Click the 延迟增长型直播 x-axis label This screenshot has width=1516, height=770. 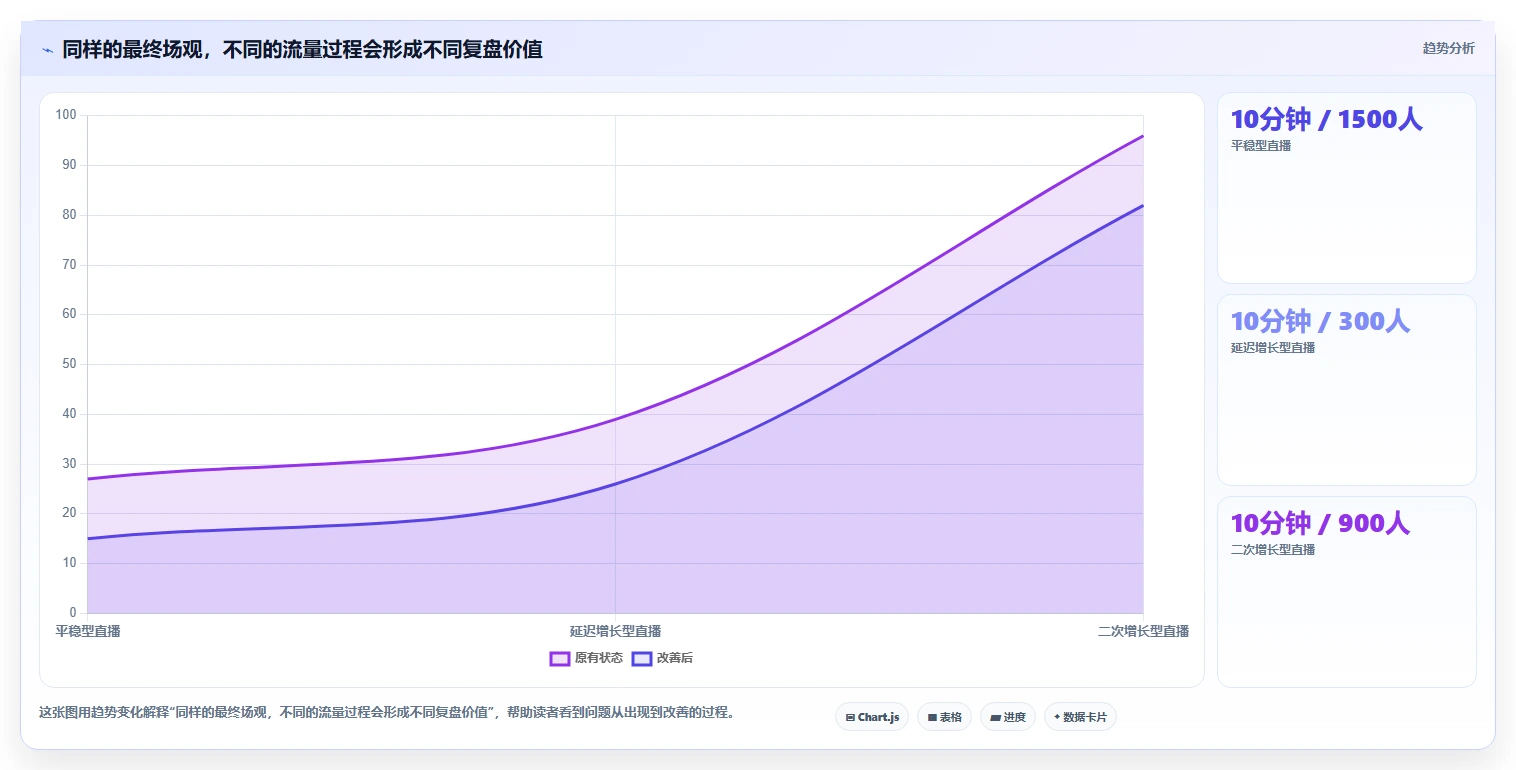pos(615,631)
